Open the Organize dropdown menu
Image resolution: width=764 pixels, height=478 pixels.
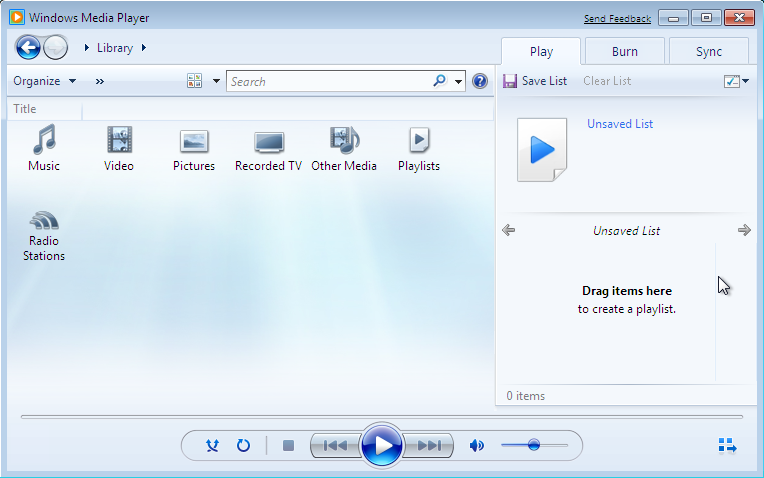(x=44, y=81)
